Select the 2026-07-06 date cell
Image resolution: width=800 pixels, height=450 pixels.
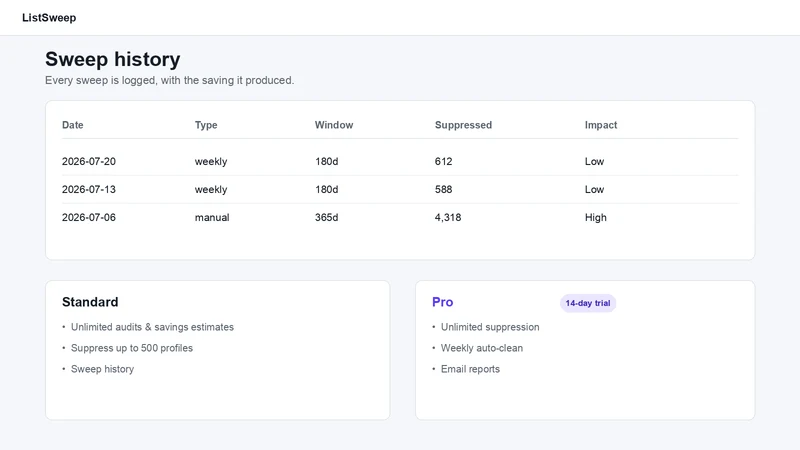pyautogui.click(x=89, y=217)
